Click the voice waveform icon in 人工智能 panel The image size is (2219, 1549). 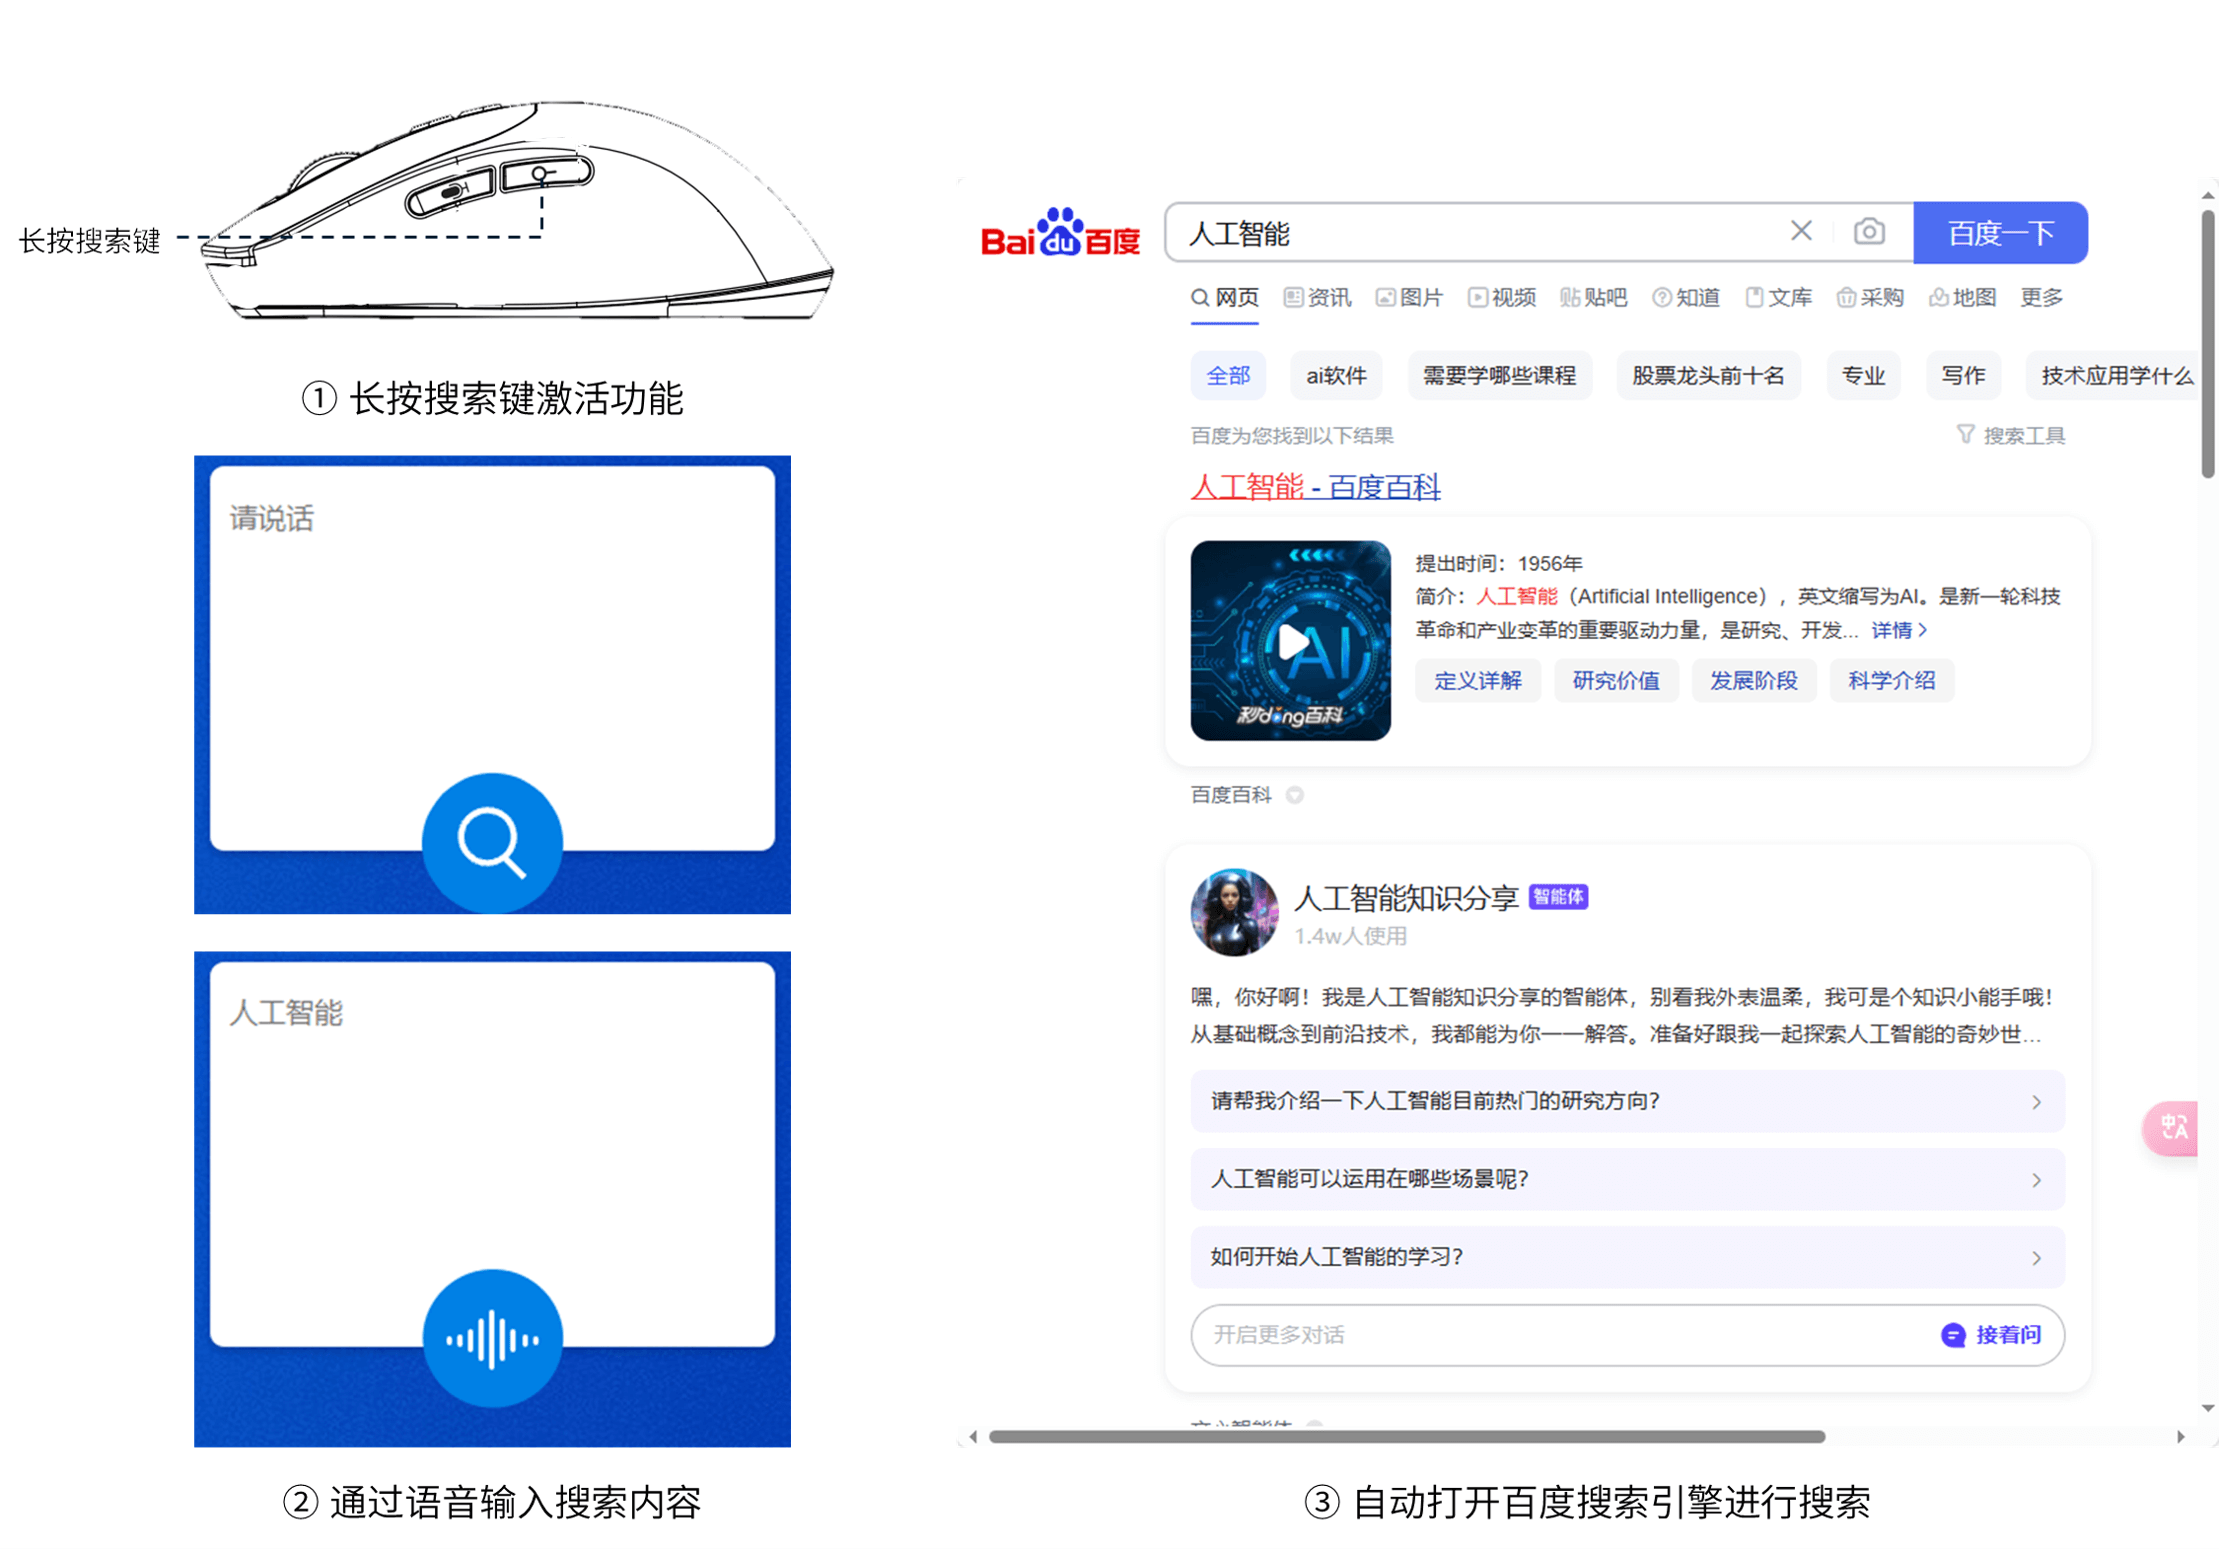(492, 1338)
